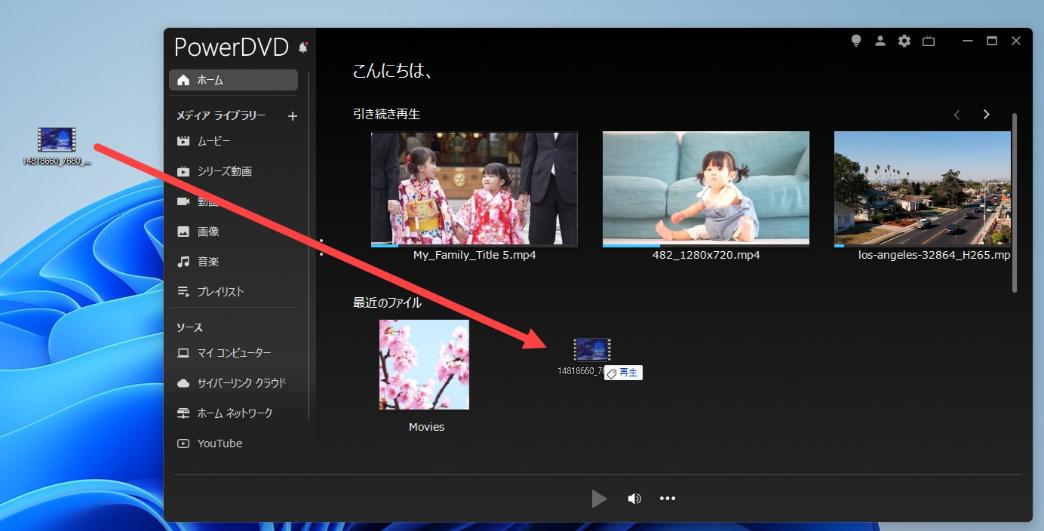Select ホーム in the sidebar
The width and height of the screenshot is (1044, 531).
pyautogui.click(x=233, y=80)
